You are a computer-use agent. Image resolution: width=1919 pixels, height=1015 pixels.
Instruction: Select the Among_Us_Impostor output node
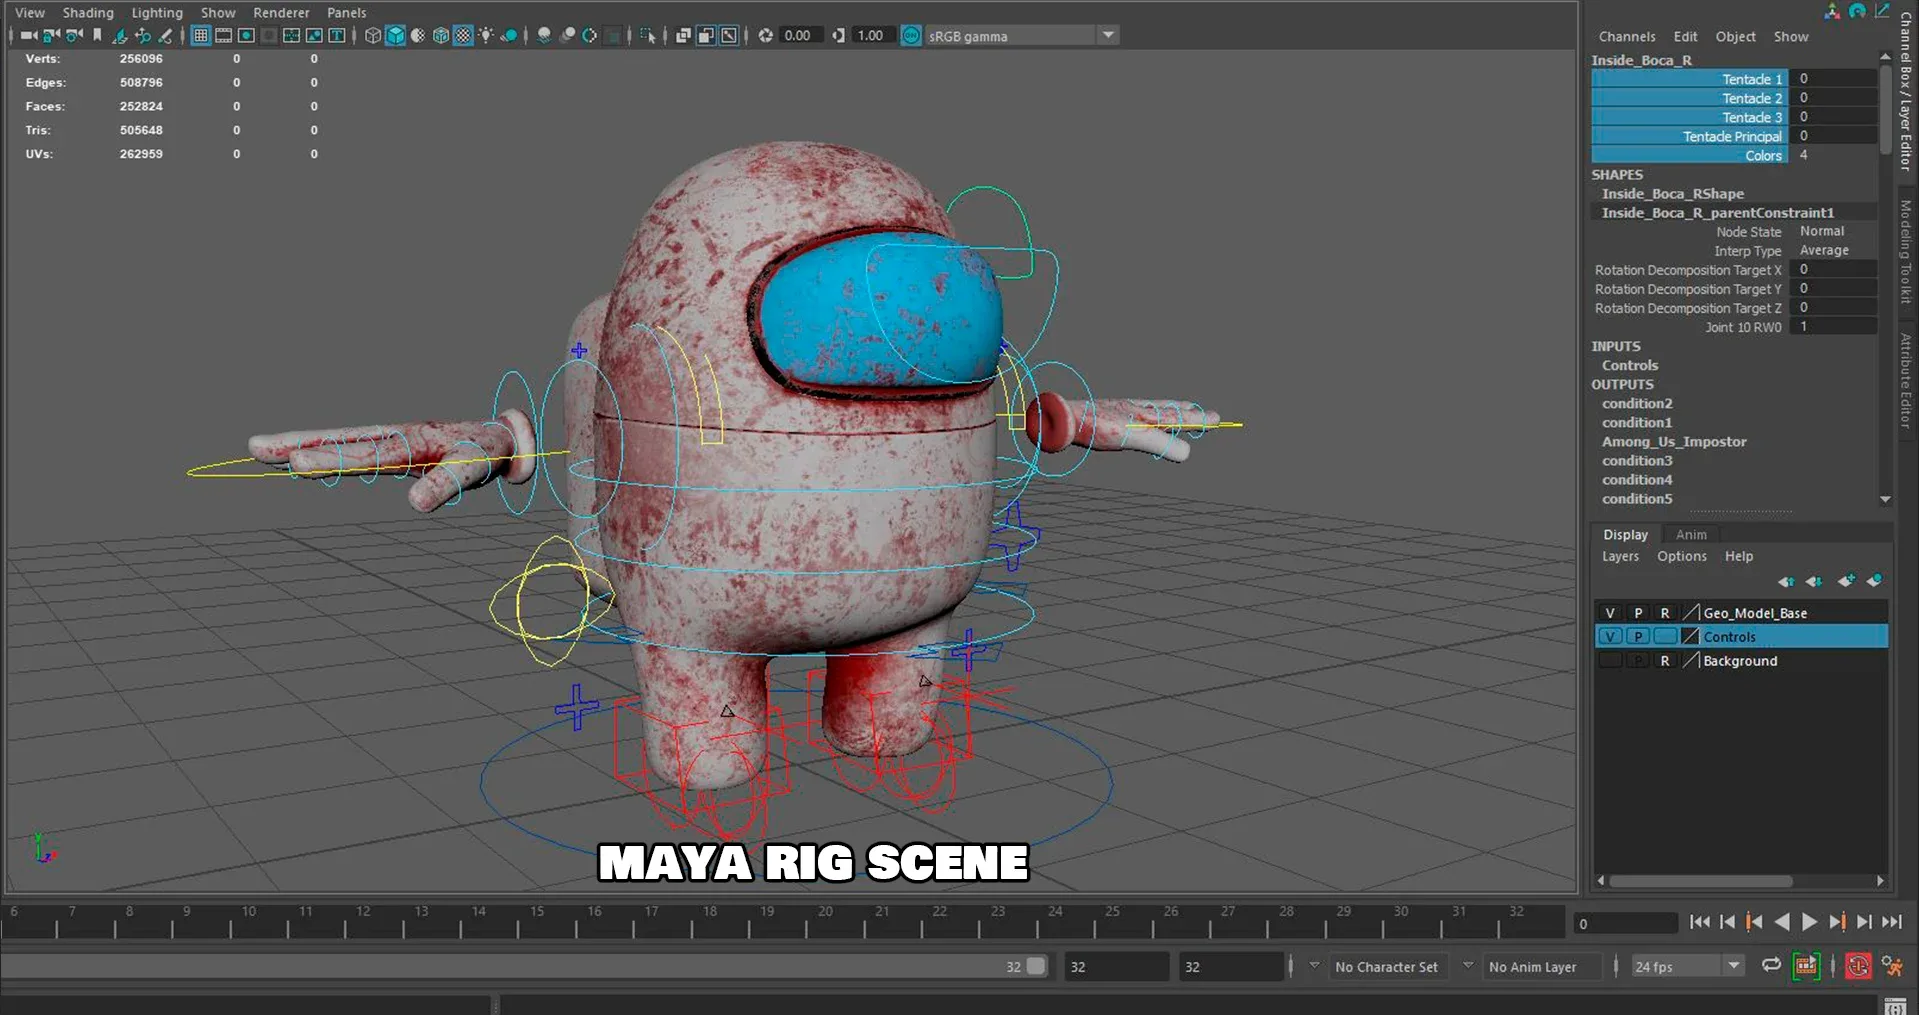(x=1674, y=441)
